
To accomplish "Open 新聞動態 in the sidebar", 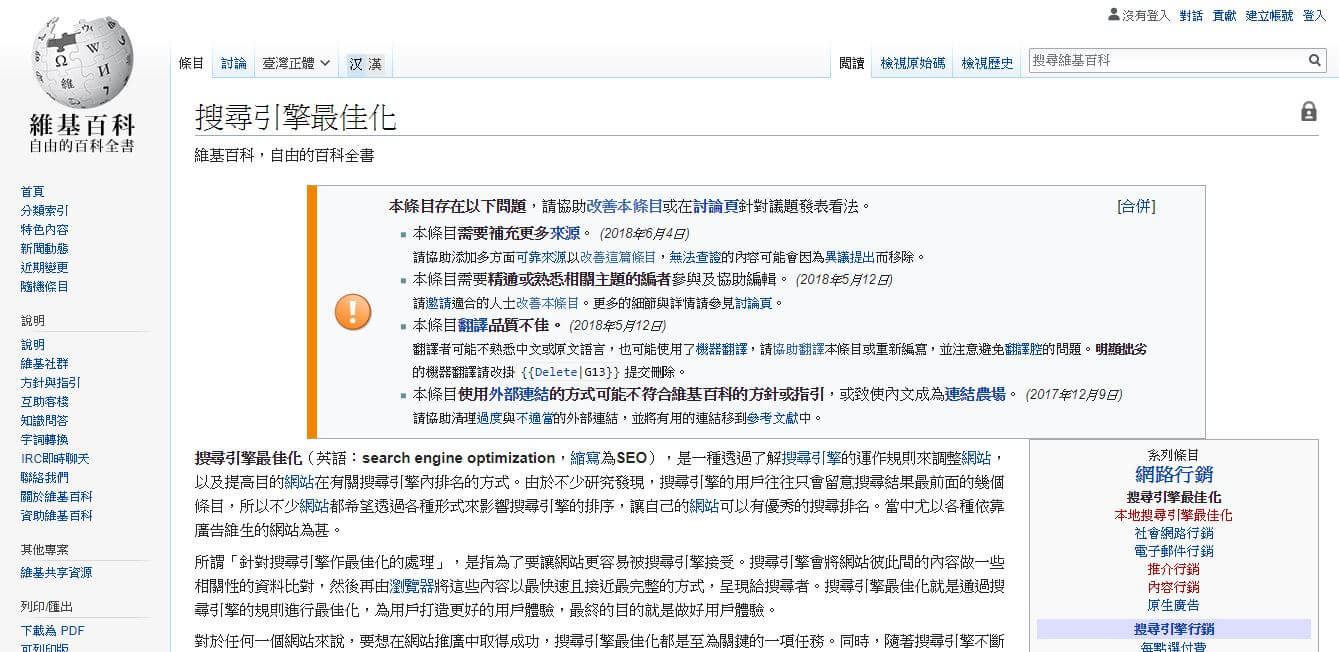I will 44,248.
